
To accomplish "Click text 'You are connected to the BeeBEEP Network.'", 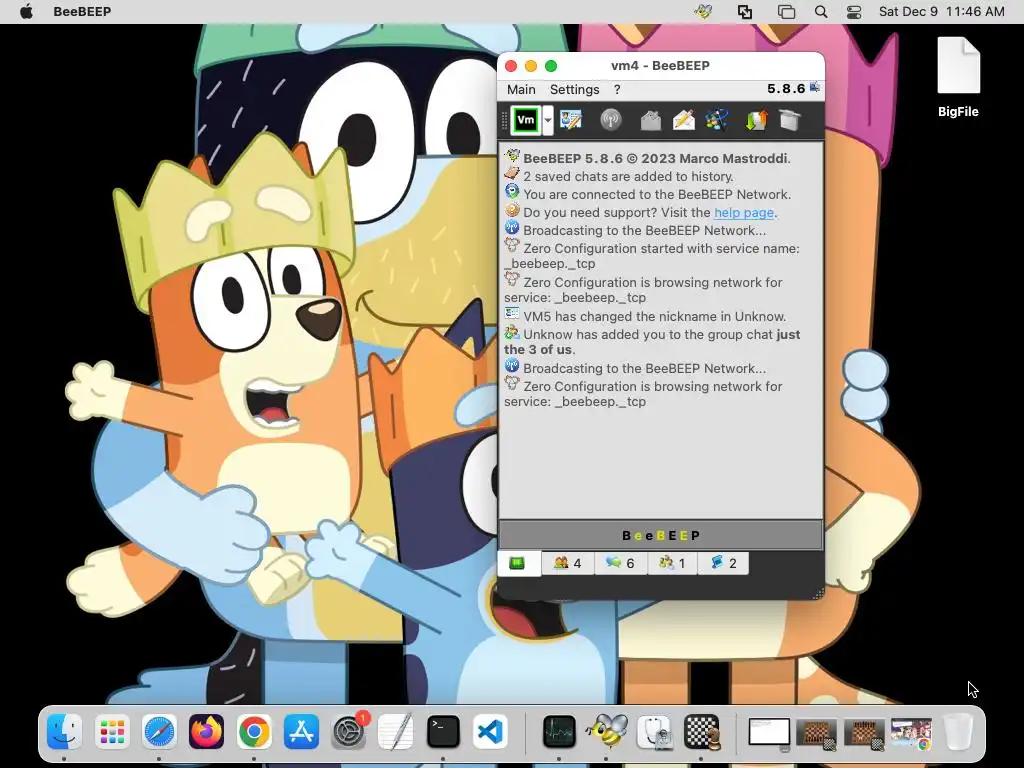I will tap(657, 194).
